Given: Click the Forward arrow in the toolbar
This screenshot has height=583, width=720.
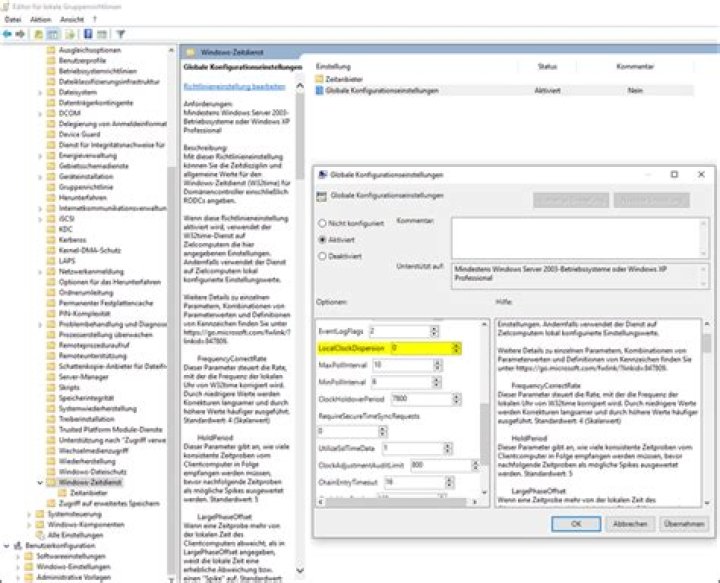Looking at the screenshot, I should 20,34.
